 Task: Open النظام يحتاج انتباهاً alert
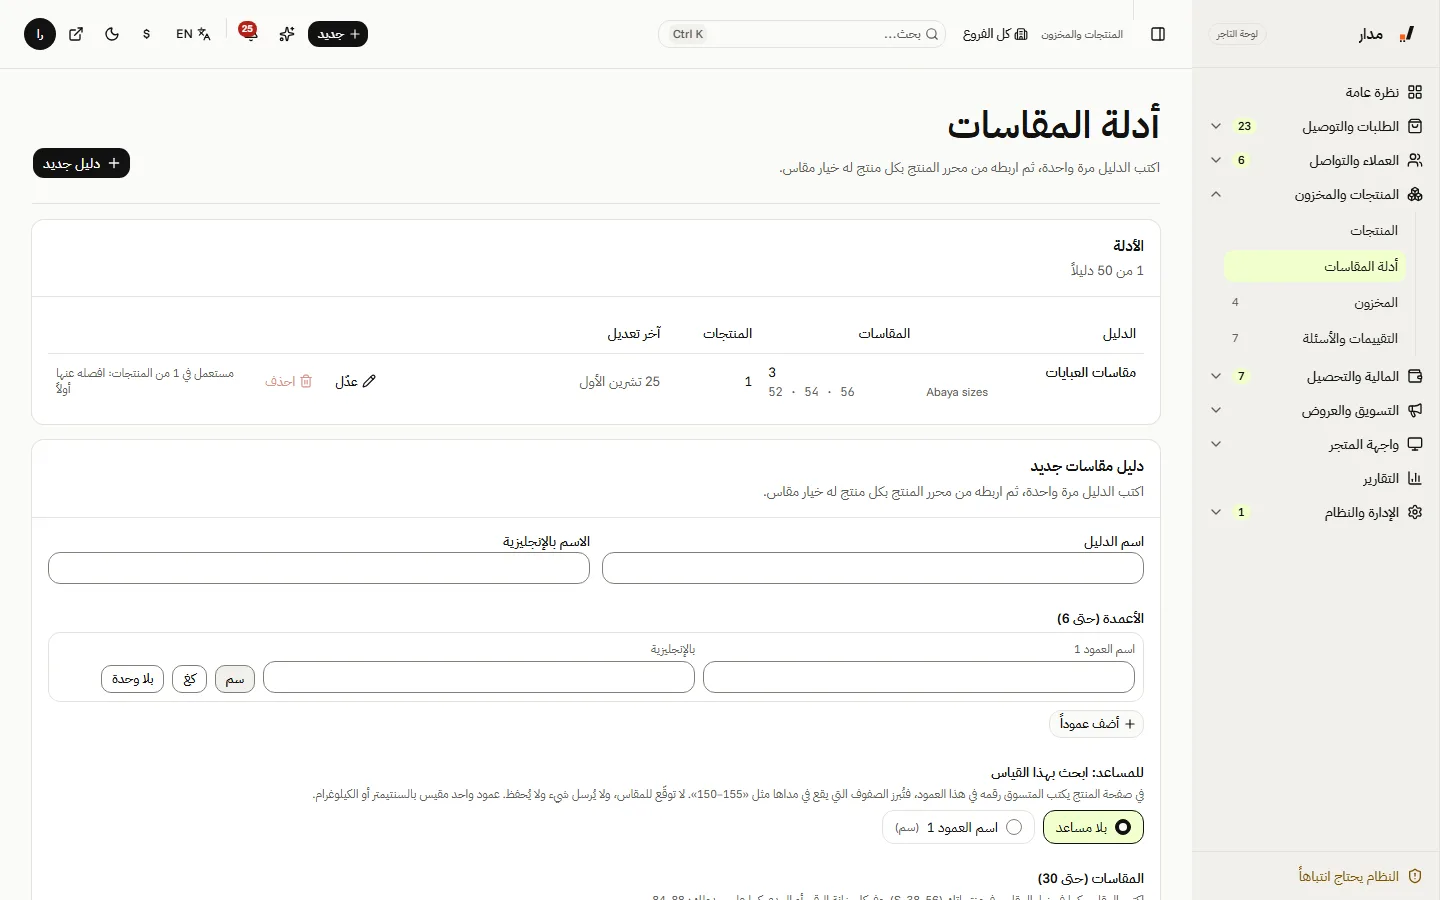click(1360, 876)
